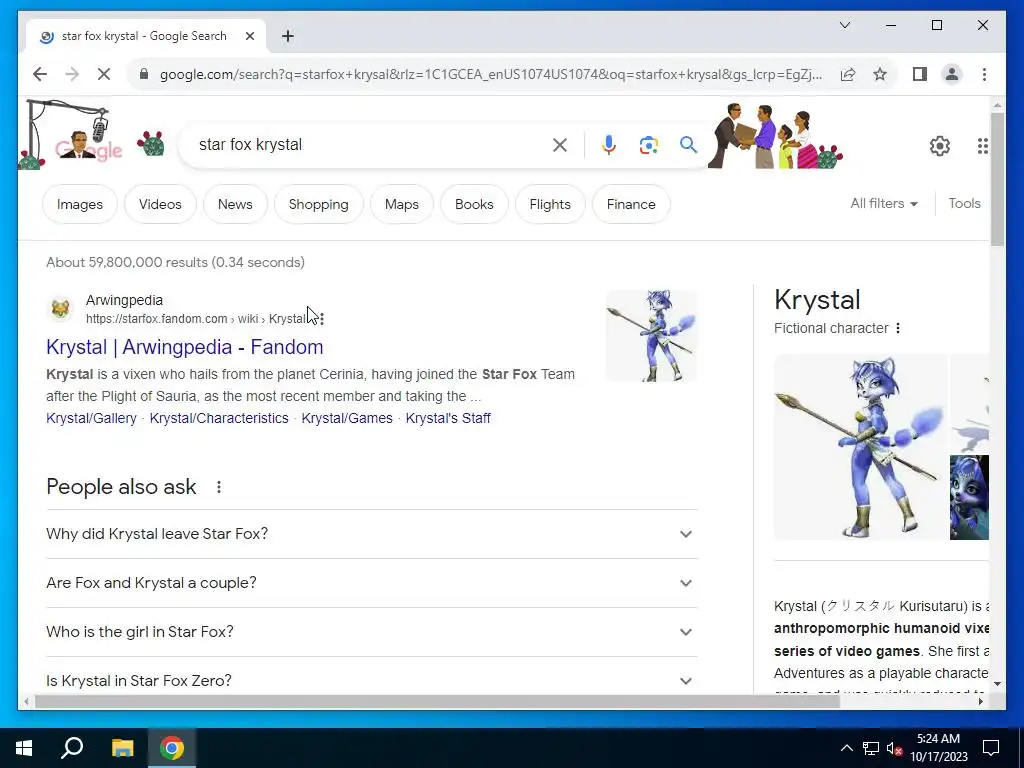Click the blue magnifier search button
This screenshot has width=1024, height=768.
pyautogui.click(x=688, y=145)
